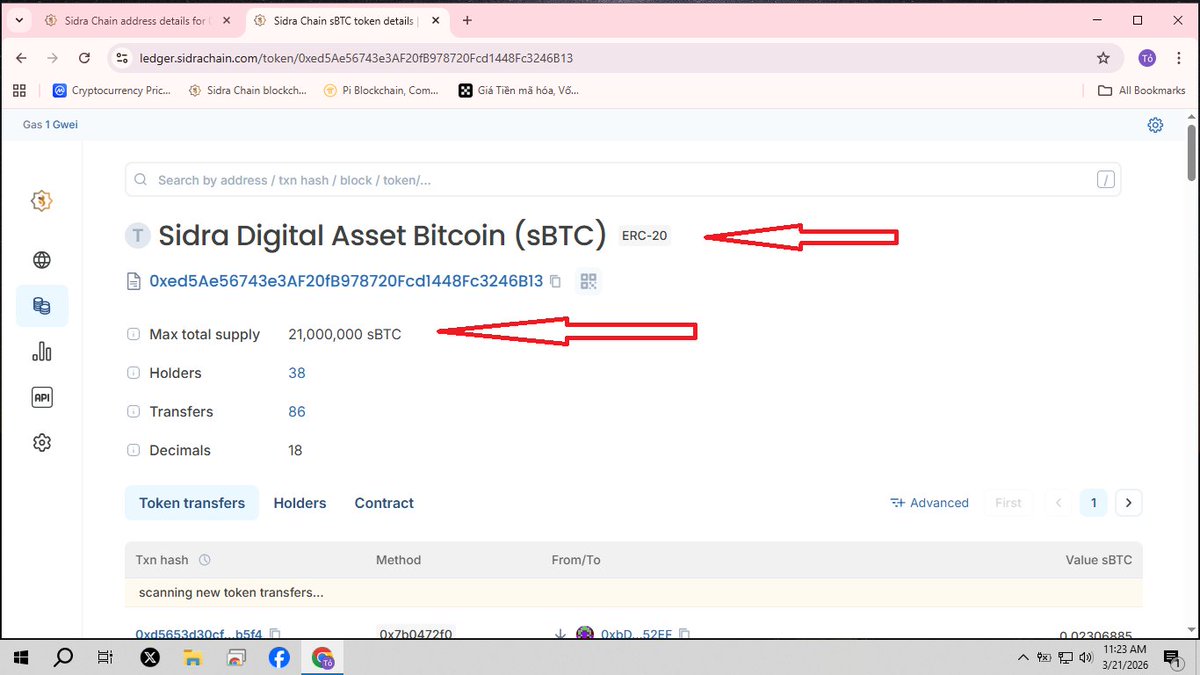This screenshot has width=1200, height=675.
Task: Open the API sidebar icon
Action: [42, 397]
